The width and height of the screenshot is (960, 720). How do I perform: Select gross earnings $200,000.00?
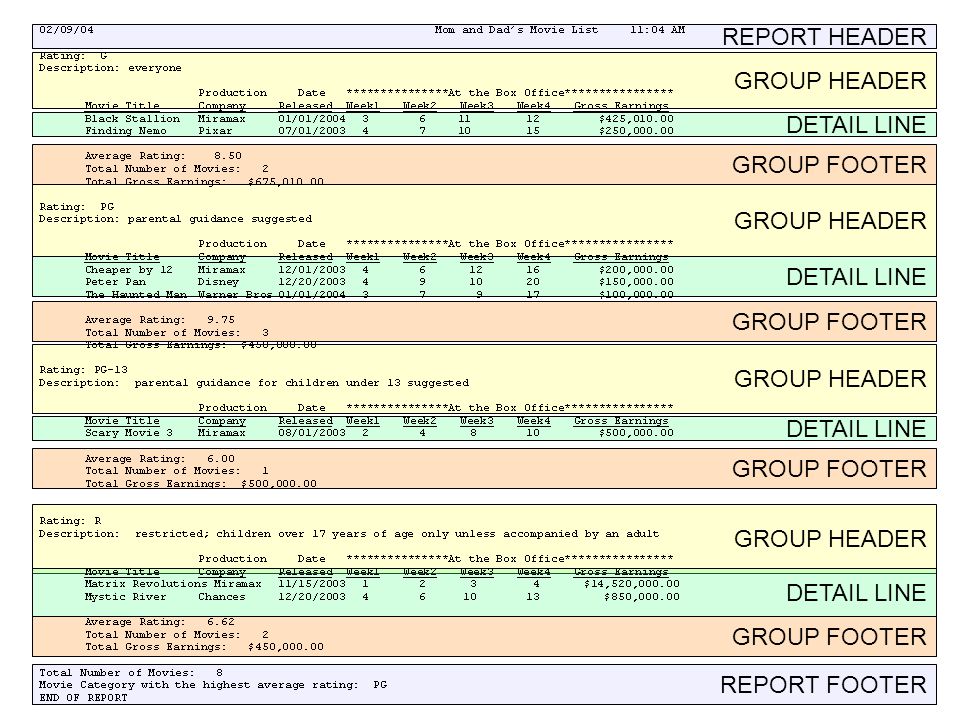point(636,270)
